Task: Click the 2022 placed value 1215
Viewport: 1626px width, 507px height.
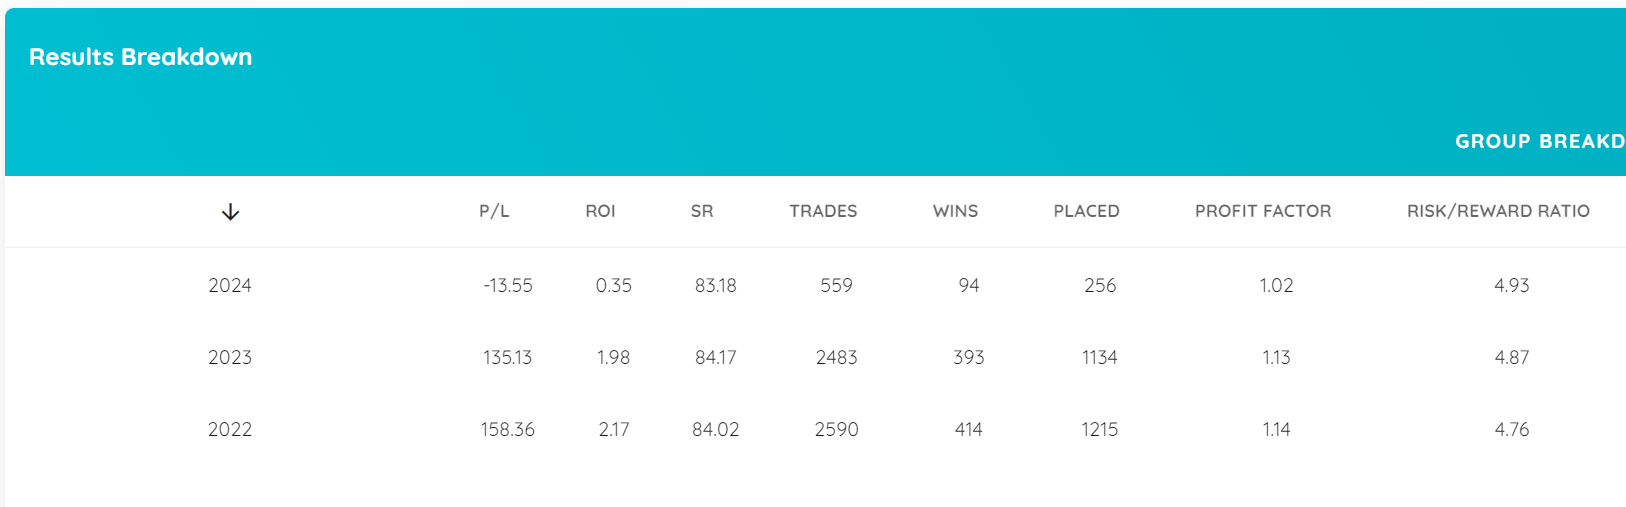Action: 1099,429
